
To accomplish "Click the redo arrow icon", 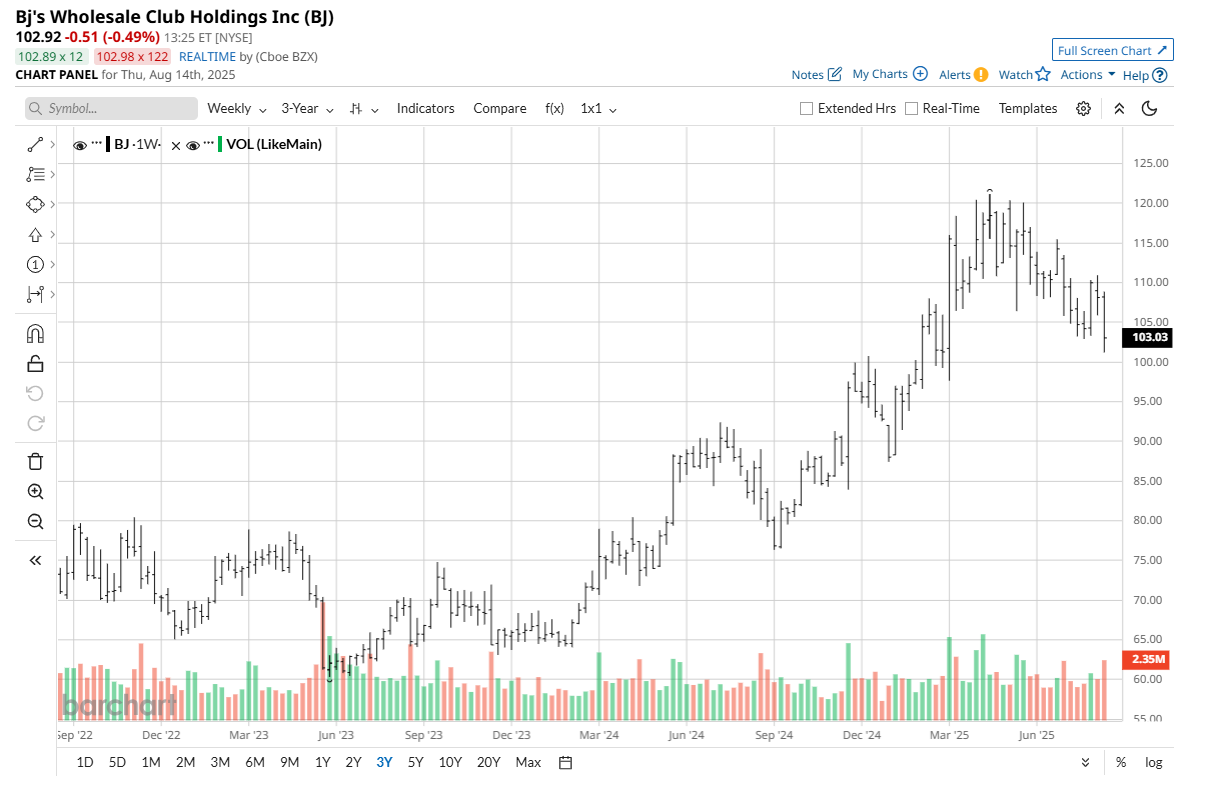I will [x=35, y=423].
